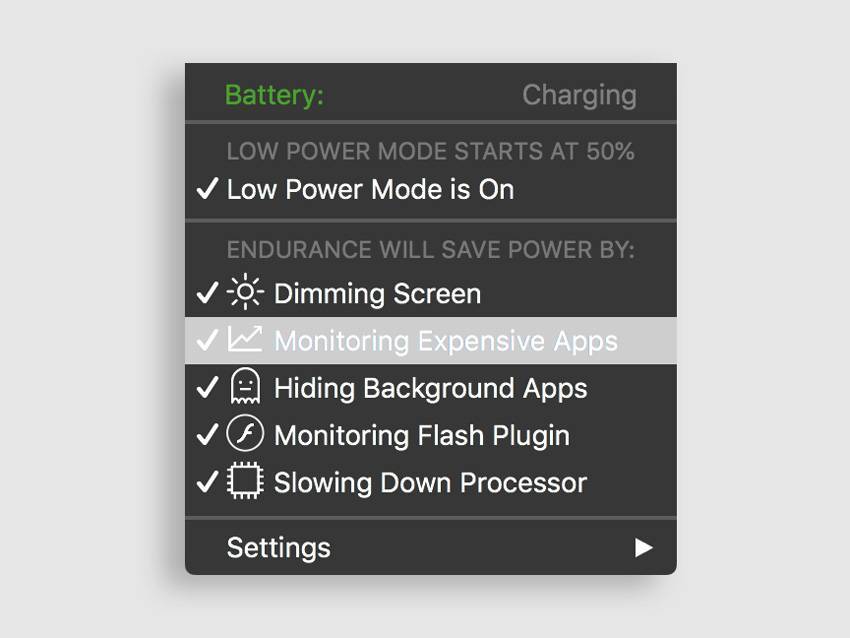850x638 pixels.
Task: Uncheck the Monitoring Flash Plugin checkmark
Action: 207,435
